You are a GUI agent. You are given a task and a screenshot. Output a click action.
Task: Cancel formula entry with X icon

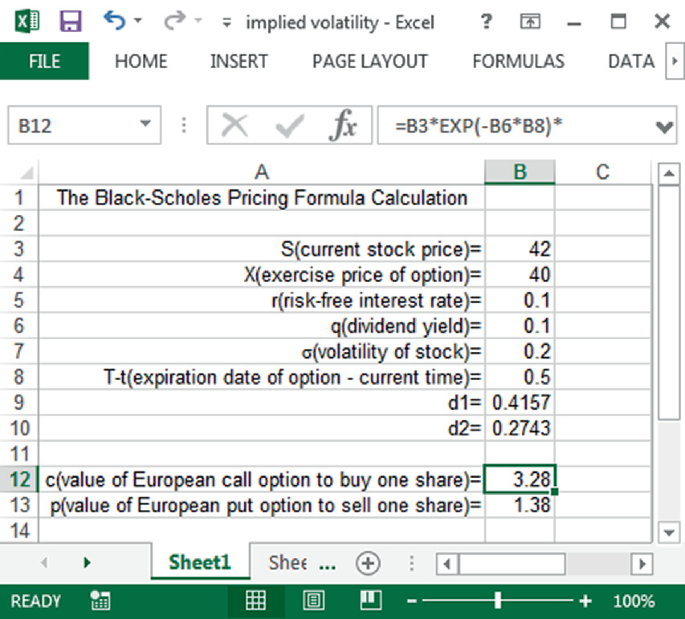pyautogui.click(x=236, y=126)
